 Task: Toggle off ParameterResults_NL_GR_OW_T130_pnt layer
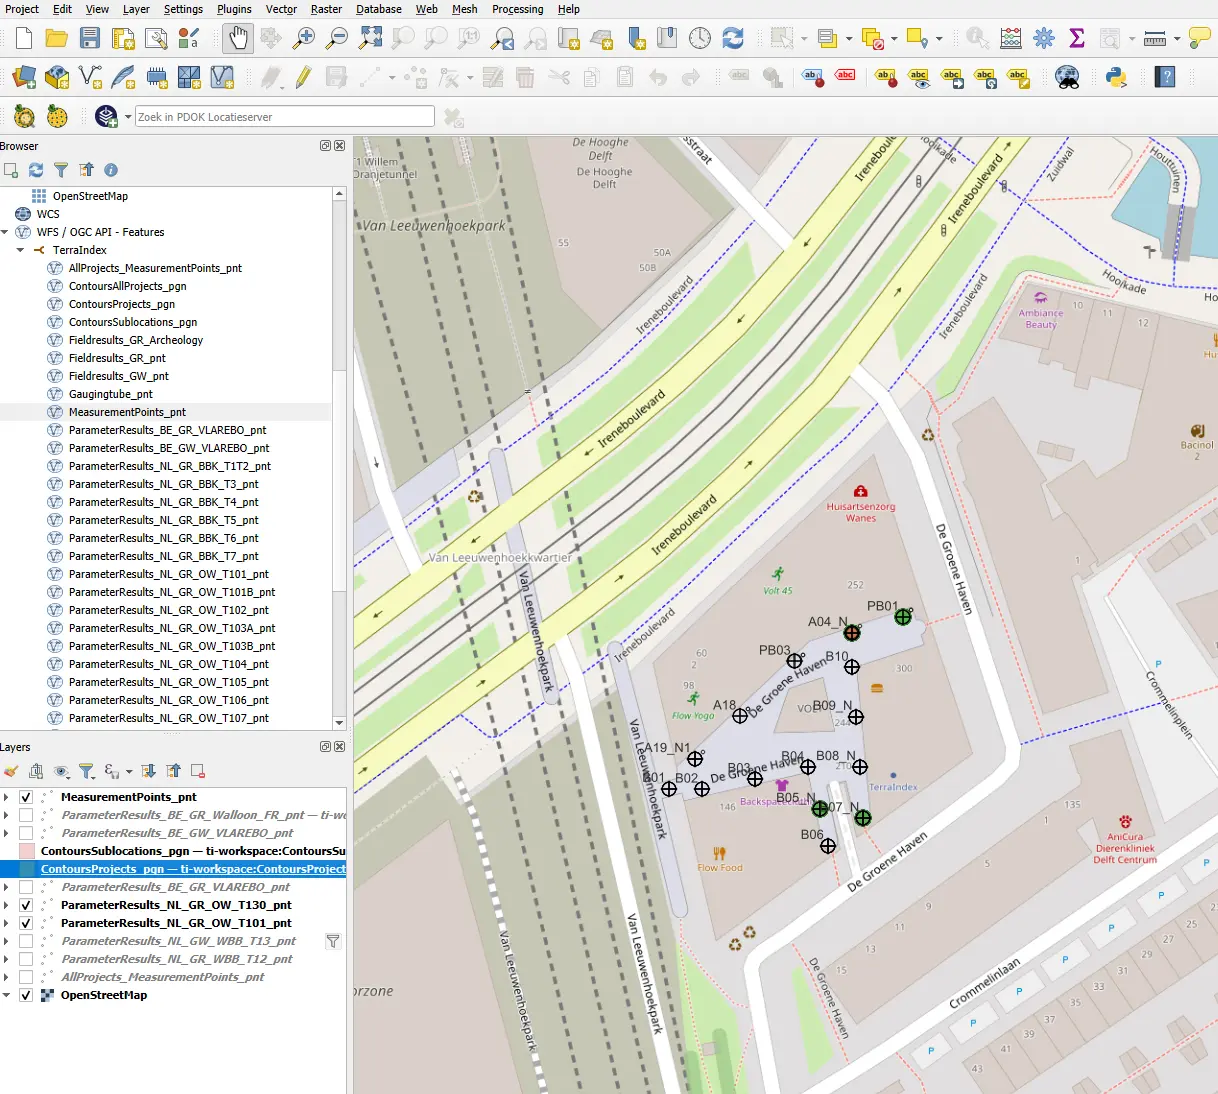coord(26,905)
